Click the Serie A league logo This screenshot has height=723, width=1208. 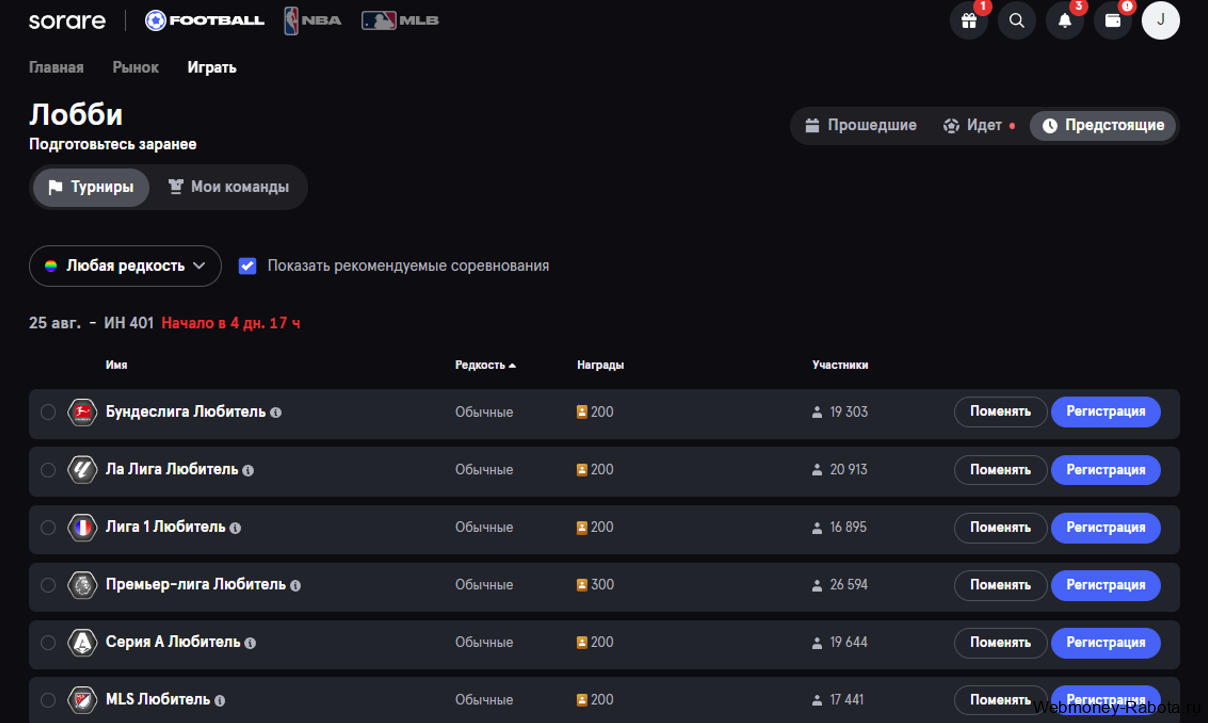82,642
